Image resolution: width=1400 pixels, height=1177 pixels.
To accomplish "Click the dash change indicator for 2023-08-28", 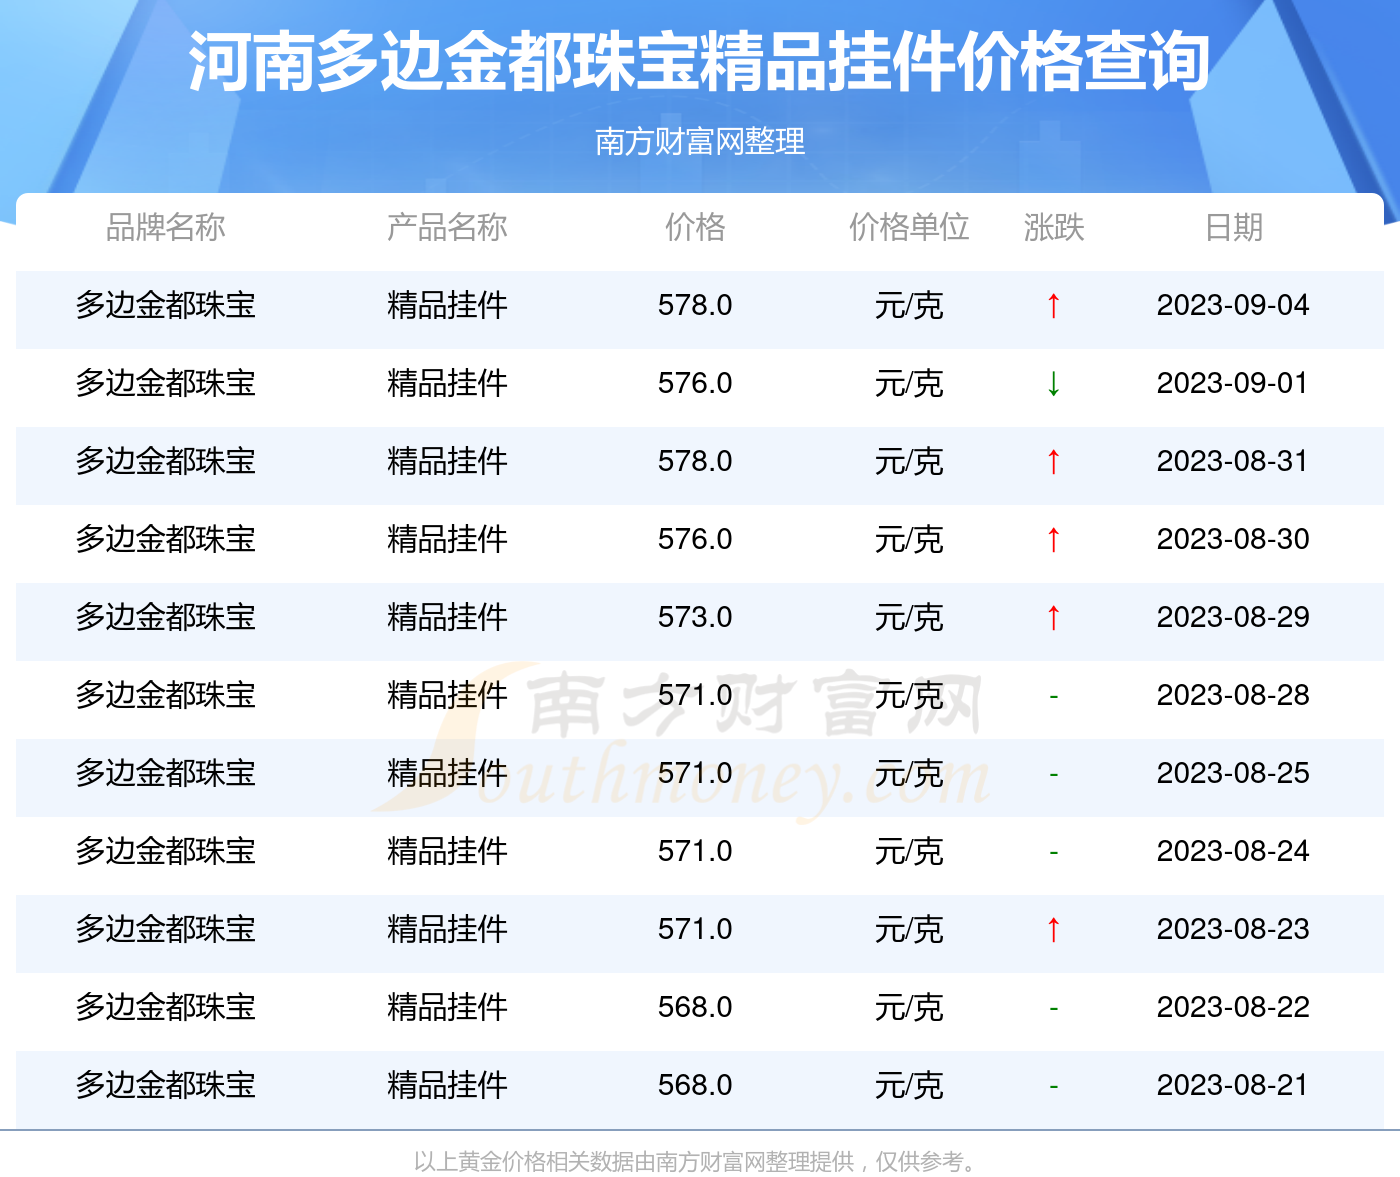I will (1053, 696).
